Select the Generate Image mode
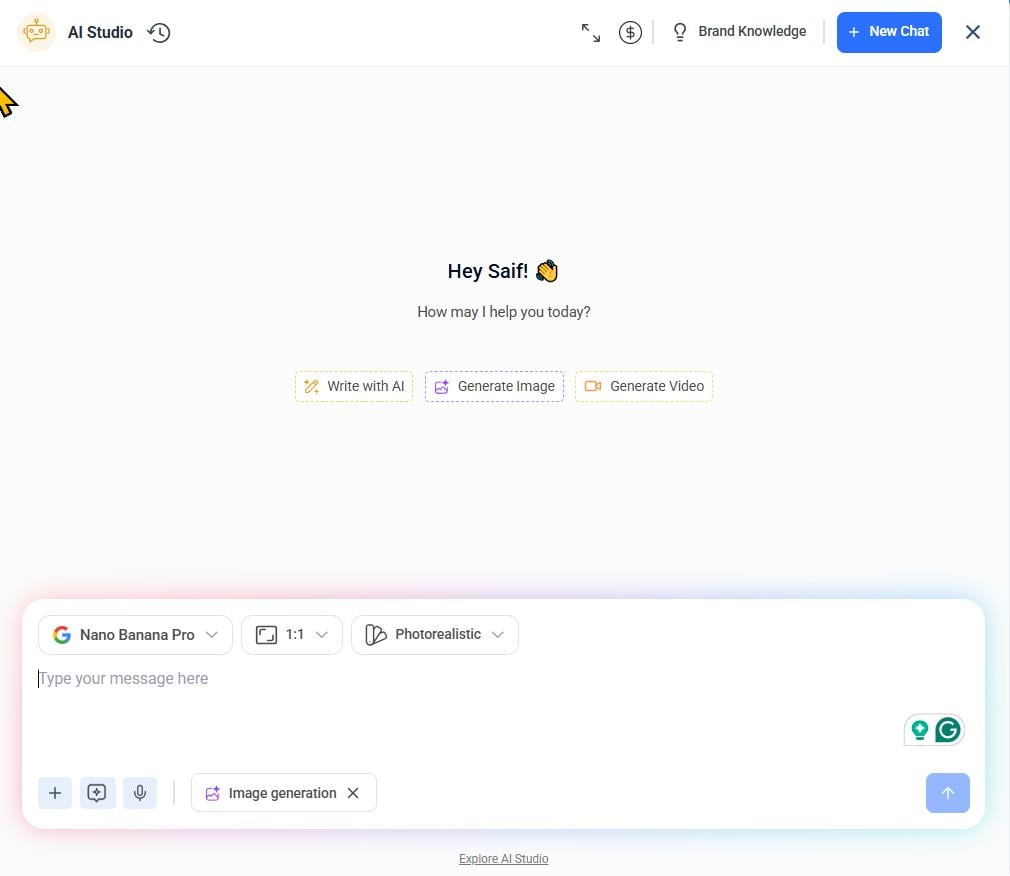This screenshot has height=876, width=1010. [x=494, y=386]
